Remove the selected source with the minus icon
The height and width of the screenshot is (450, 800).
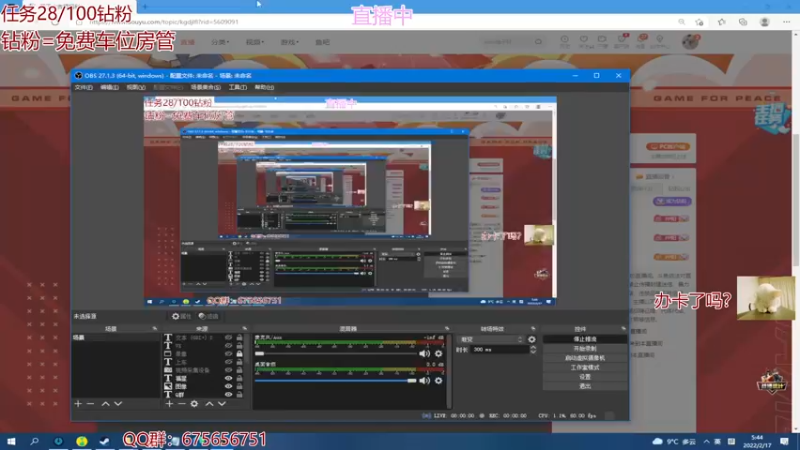pos(182,404)
